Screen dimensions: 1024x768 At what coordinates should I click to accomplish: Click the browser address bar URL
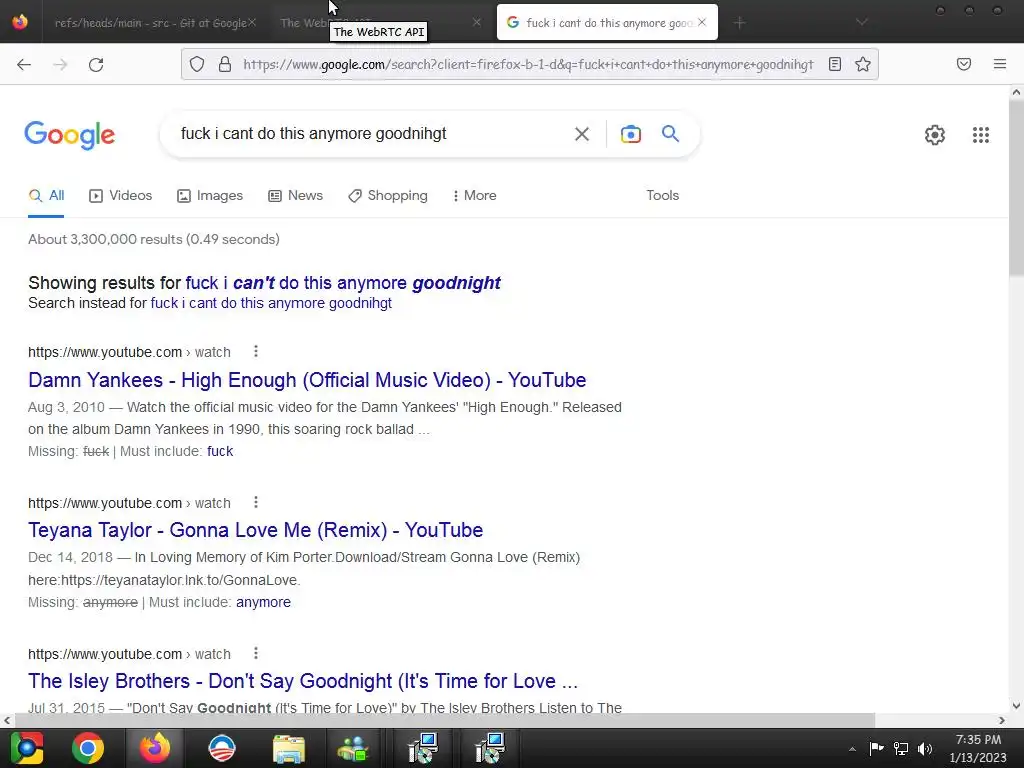tap(528, 64)
